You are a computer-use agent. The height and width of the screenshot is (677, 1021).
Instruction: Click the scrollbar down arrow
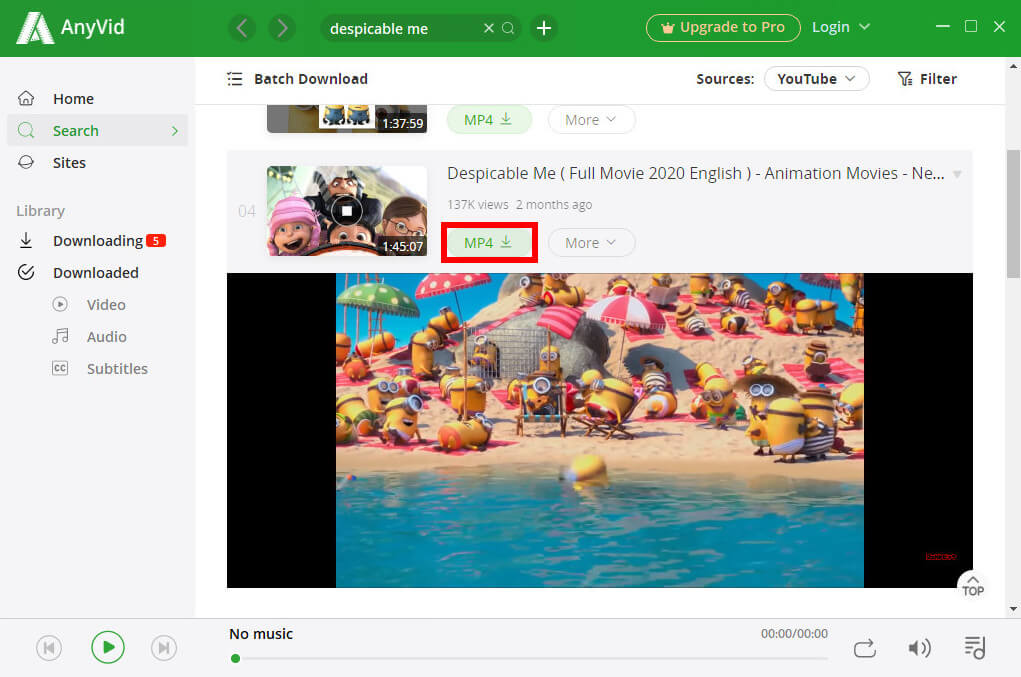[x=1013, y=609]
